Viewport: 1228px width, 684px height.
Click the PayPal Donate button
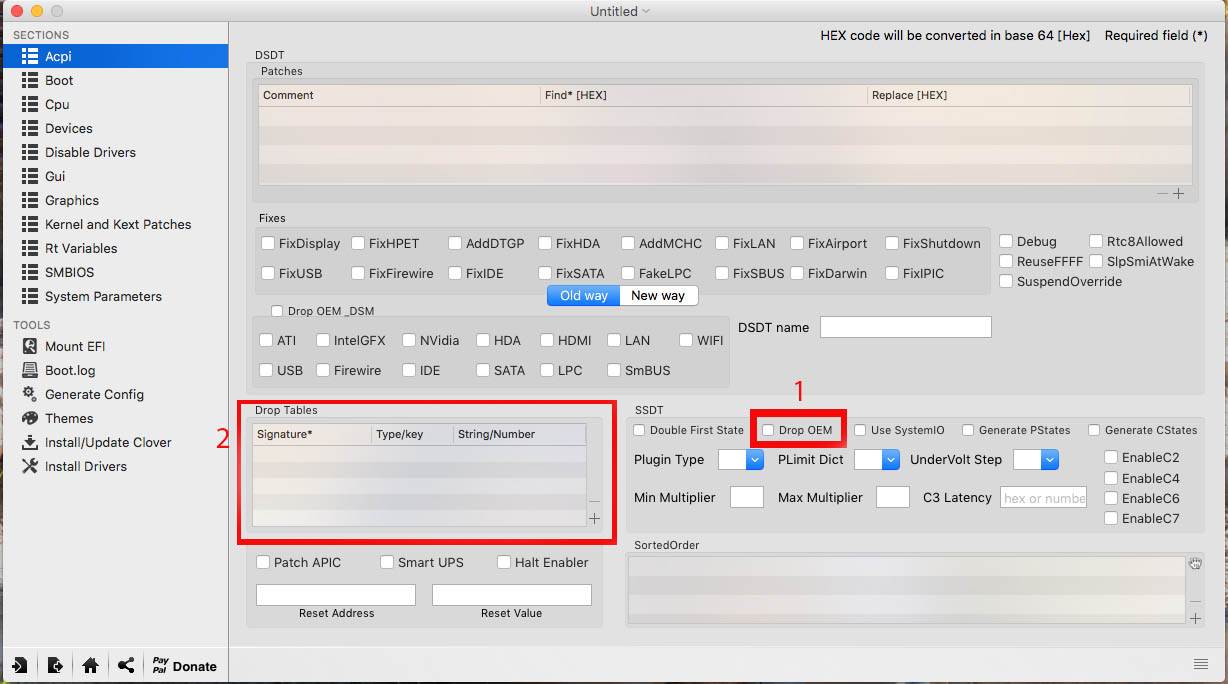184,666
